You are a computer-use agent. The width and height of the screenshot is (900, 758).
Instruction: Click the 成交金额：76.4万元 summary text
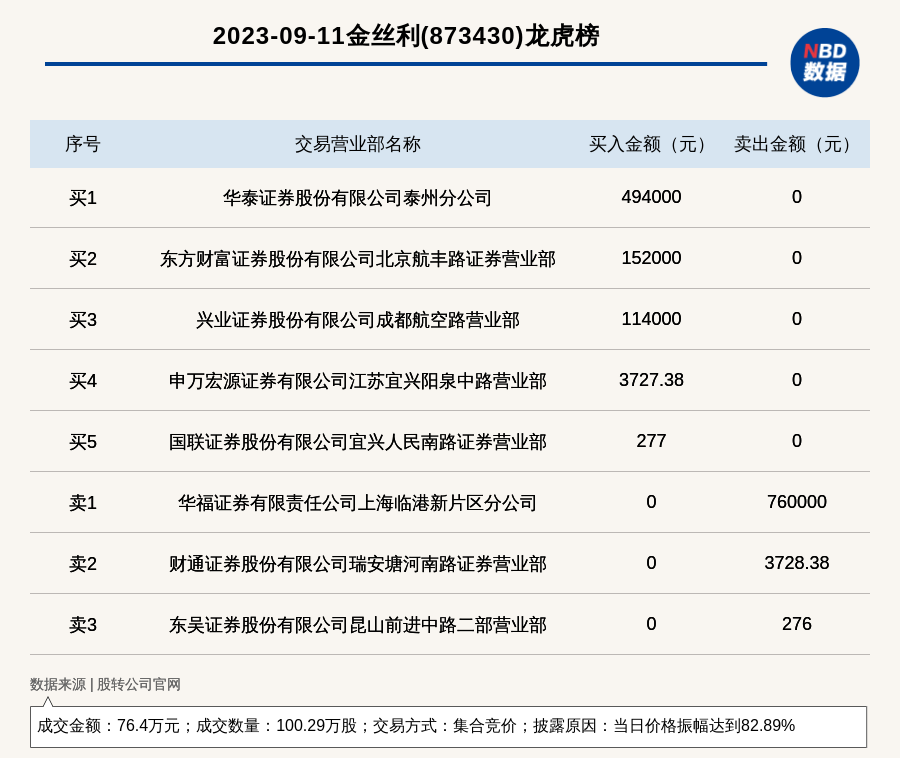[x=108, y=726]
